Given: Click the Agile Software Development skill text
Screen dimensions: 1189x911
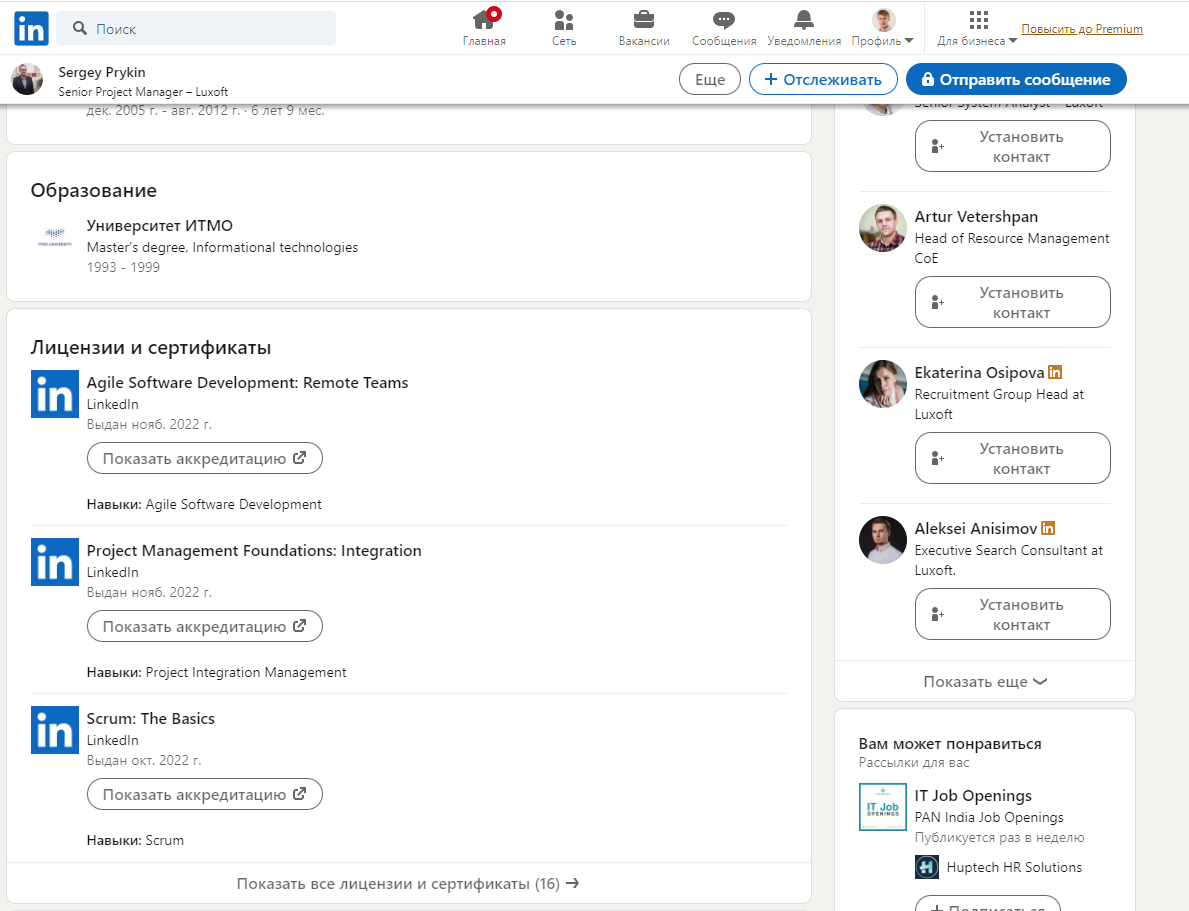Looking at the screenshot, I should click(233, 504).
